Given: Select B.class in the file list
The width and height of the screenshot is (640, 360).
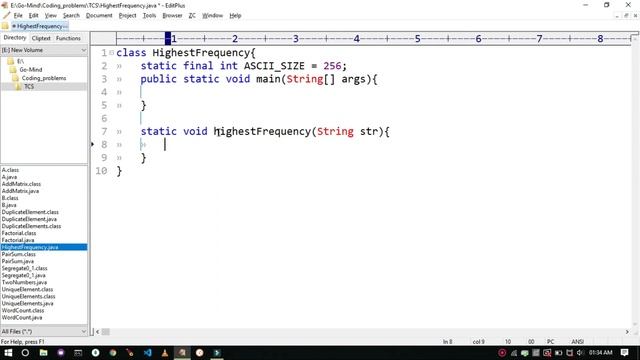Looking at the screenshot, I should [x=10, y=198].
